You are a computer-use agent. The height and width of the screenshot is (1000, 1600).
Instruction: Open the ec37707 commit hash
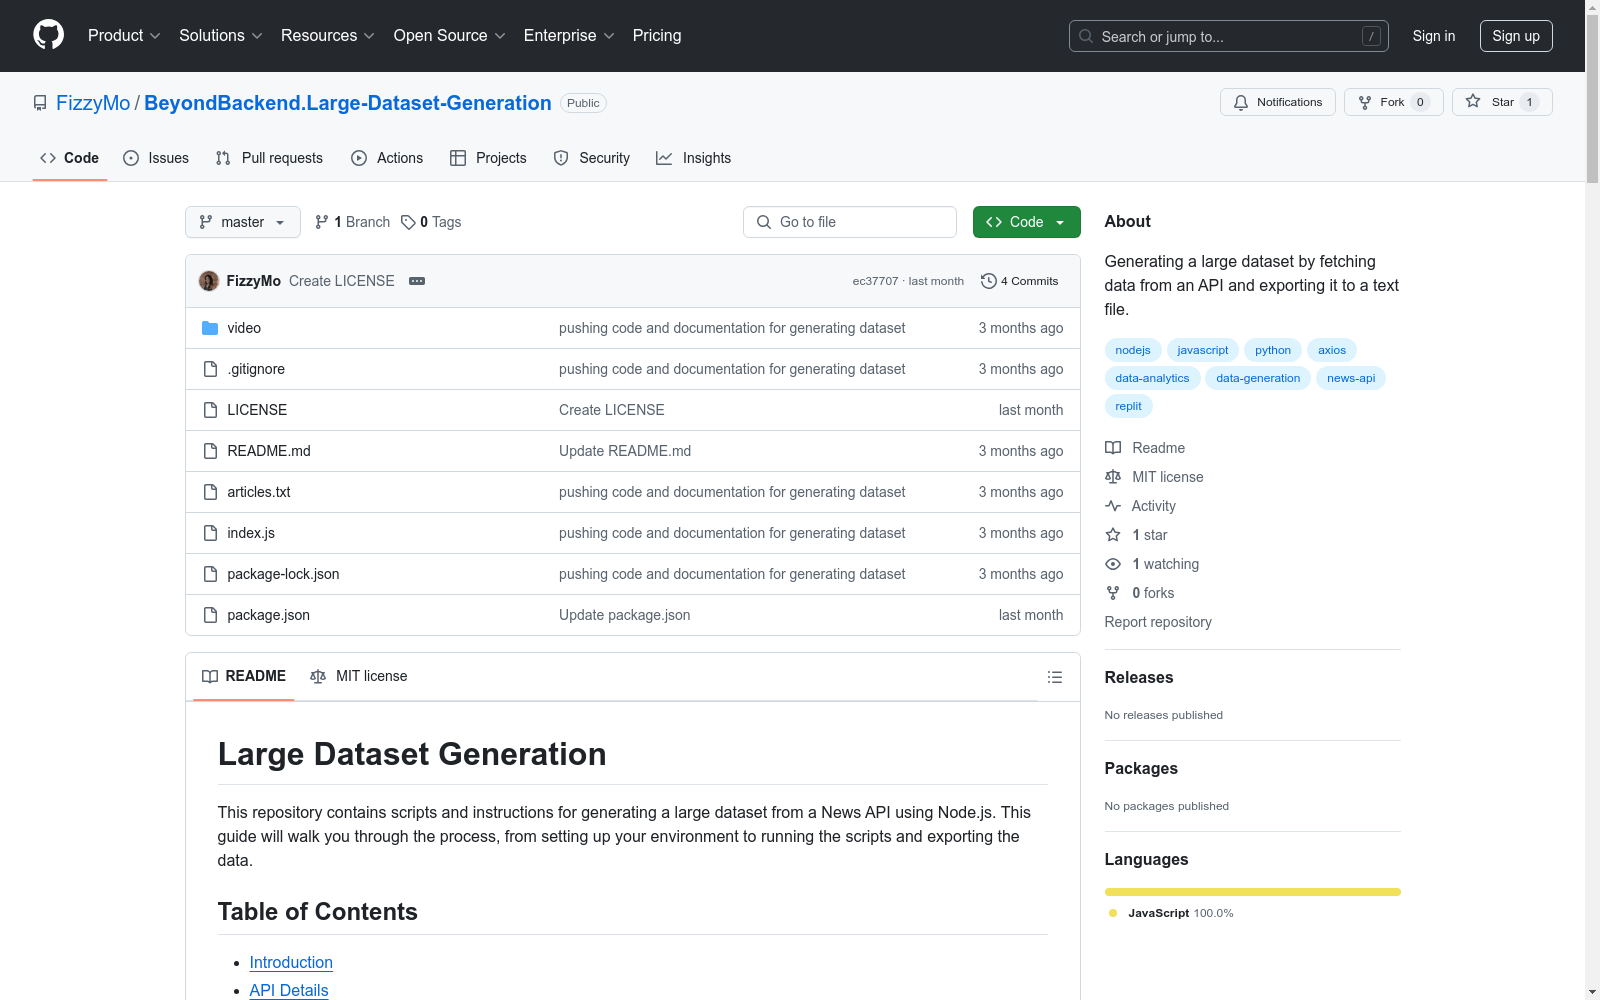(x=875, y=281)
